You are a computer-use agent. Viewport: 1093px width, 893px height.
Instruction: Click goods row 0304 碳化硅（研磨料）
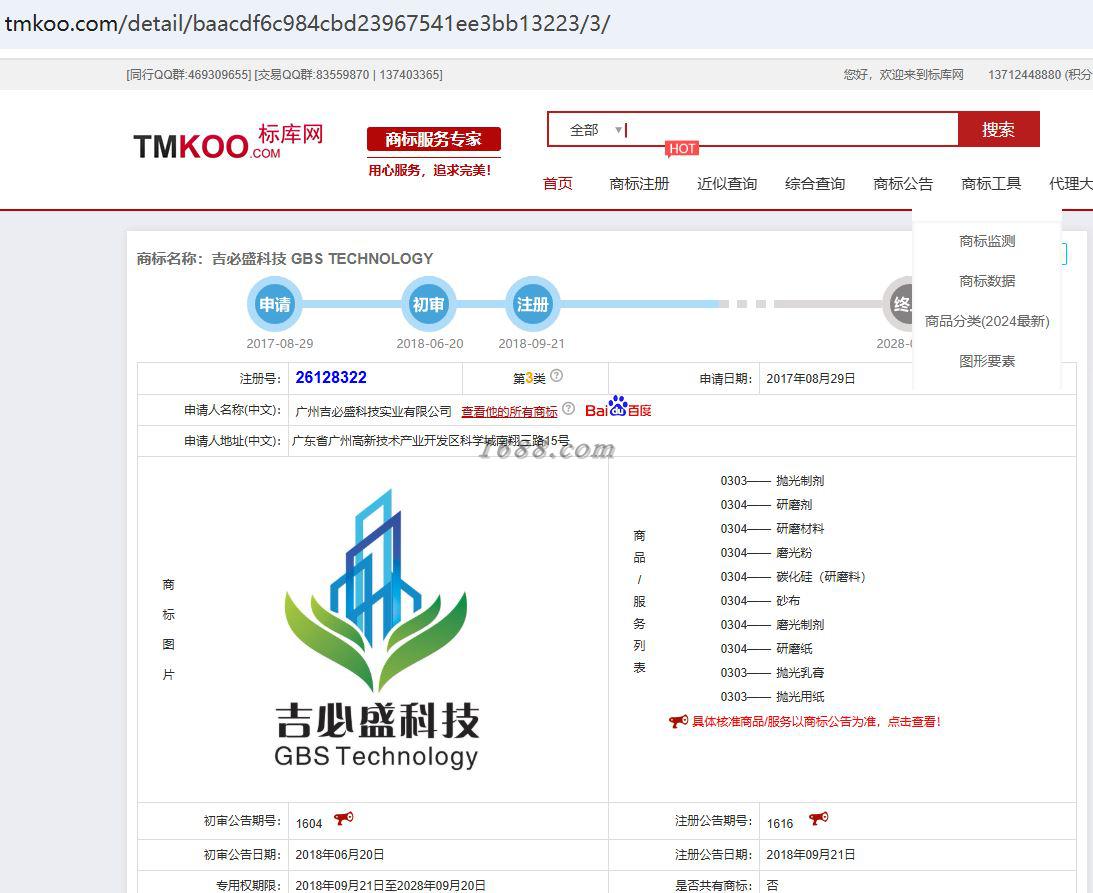click(793, 577)
